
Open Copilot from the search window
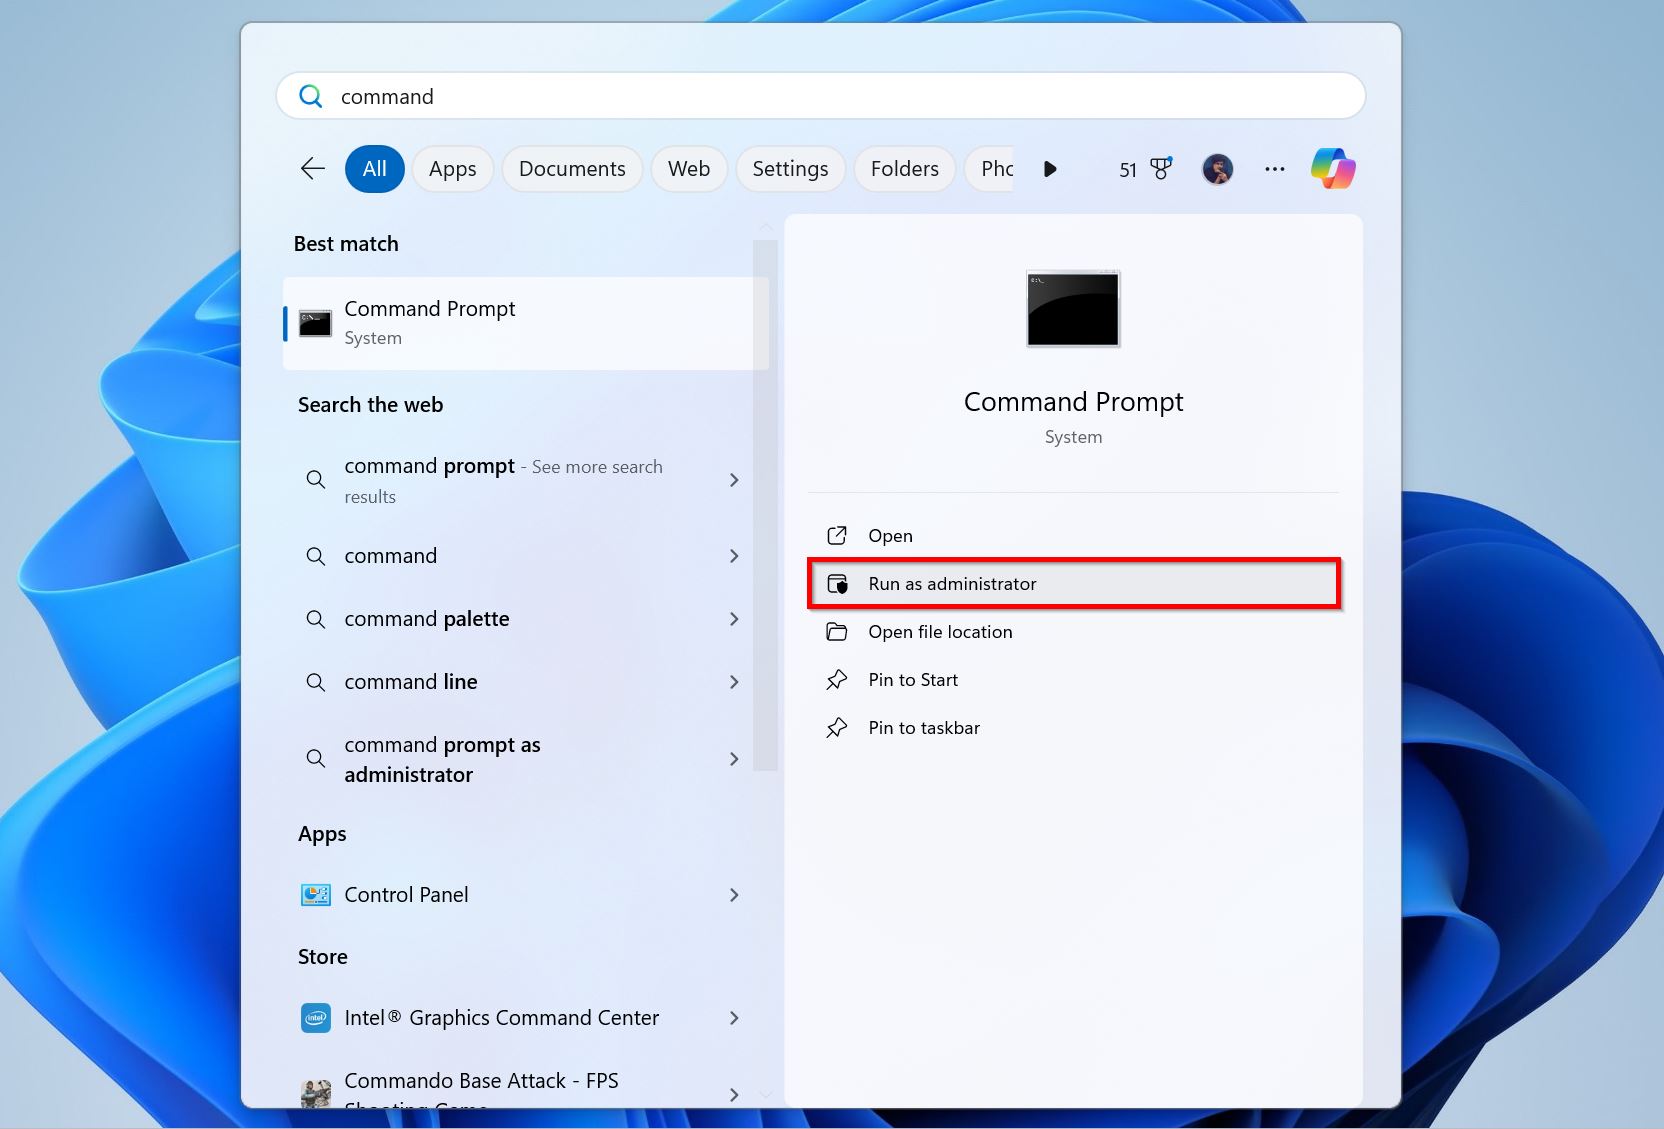1332,168
